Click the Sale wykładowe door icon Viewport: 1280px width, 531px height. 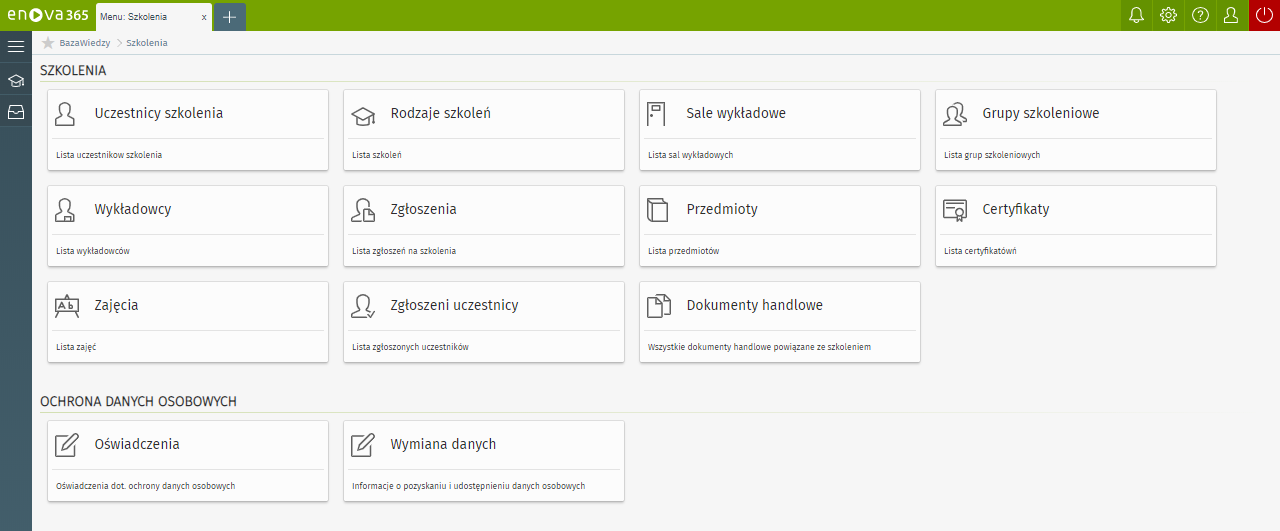656,114
